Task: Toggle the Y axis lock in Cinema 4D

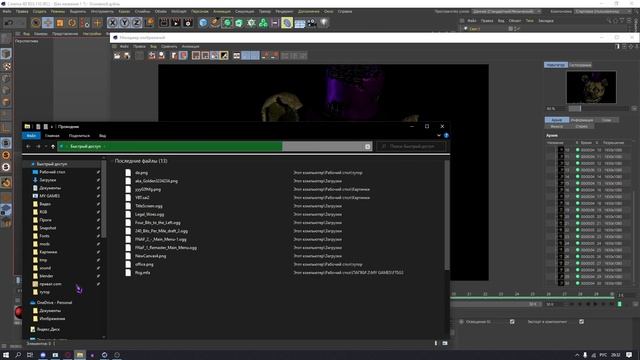Action: [124, 23]
